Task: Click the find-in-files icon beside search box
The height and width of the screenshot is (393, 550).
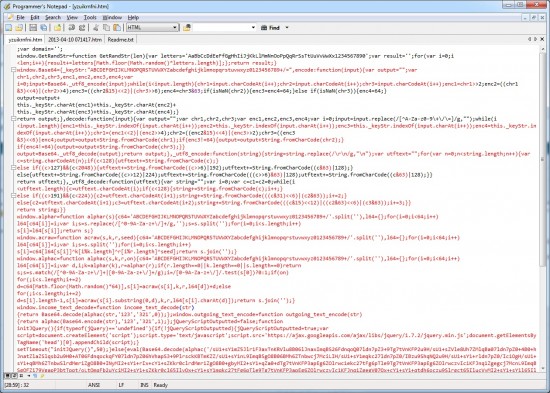Action: [x=187, y=27]
